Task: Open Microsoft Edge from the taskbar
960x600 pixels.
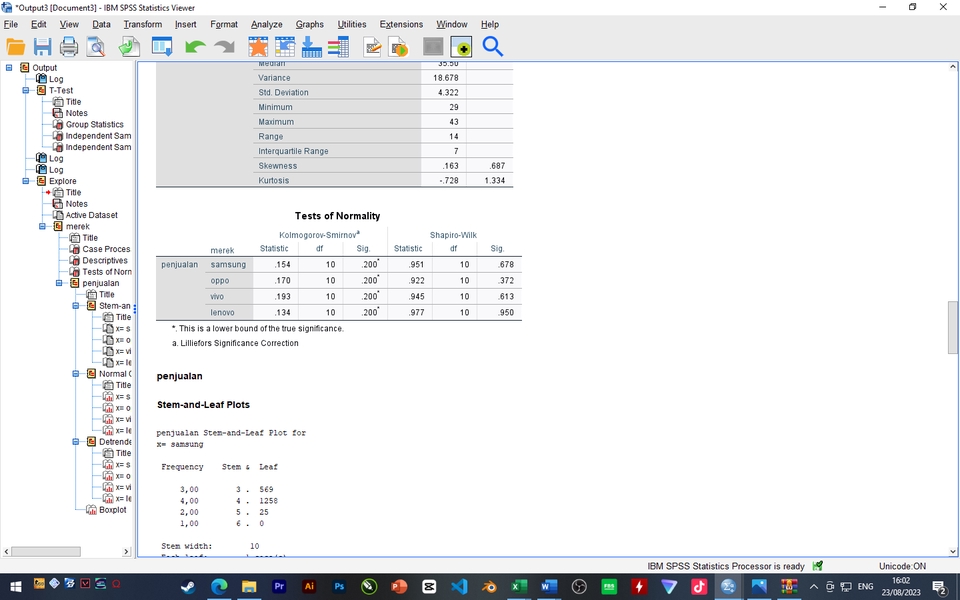Action: coord(219,587)
